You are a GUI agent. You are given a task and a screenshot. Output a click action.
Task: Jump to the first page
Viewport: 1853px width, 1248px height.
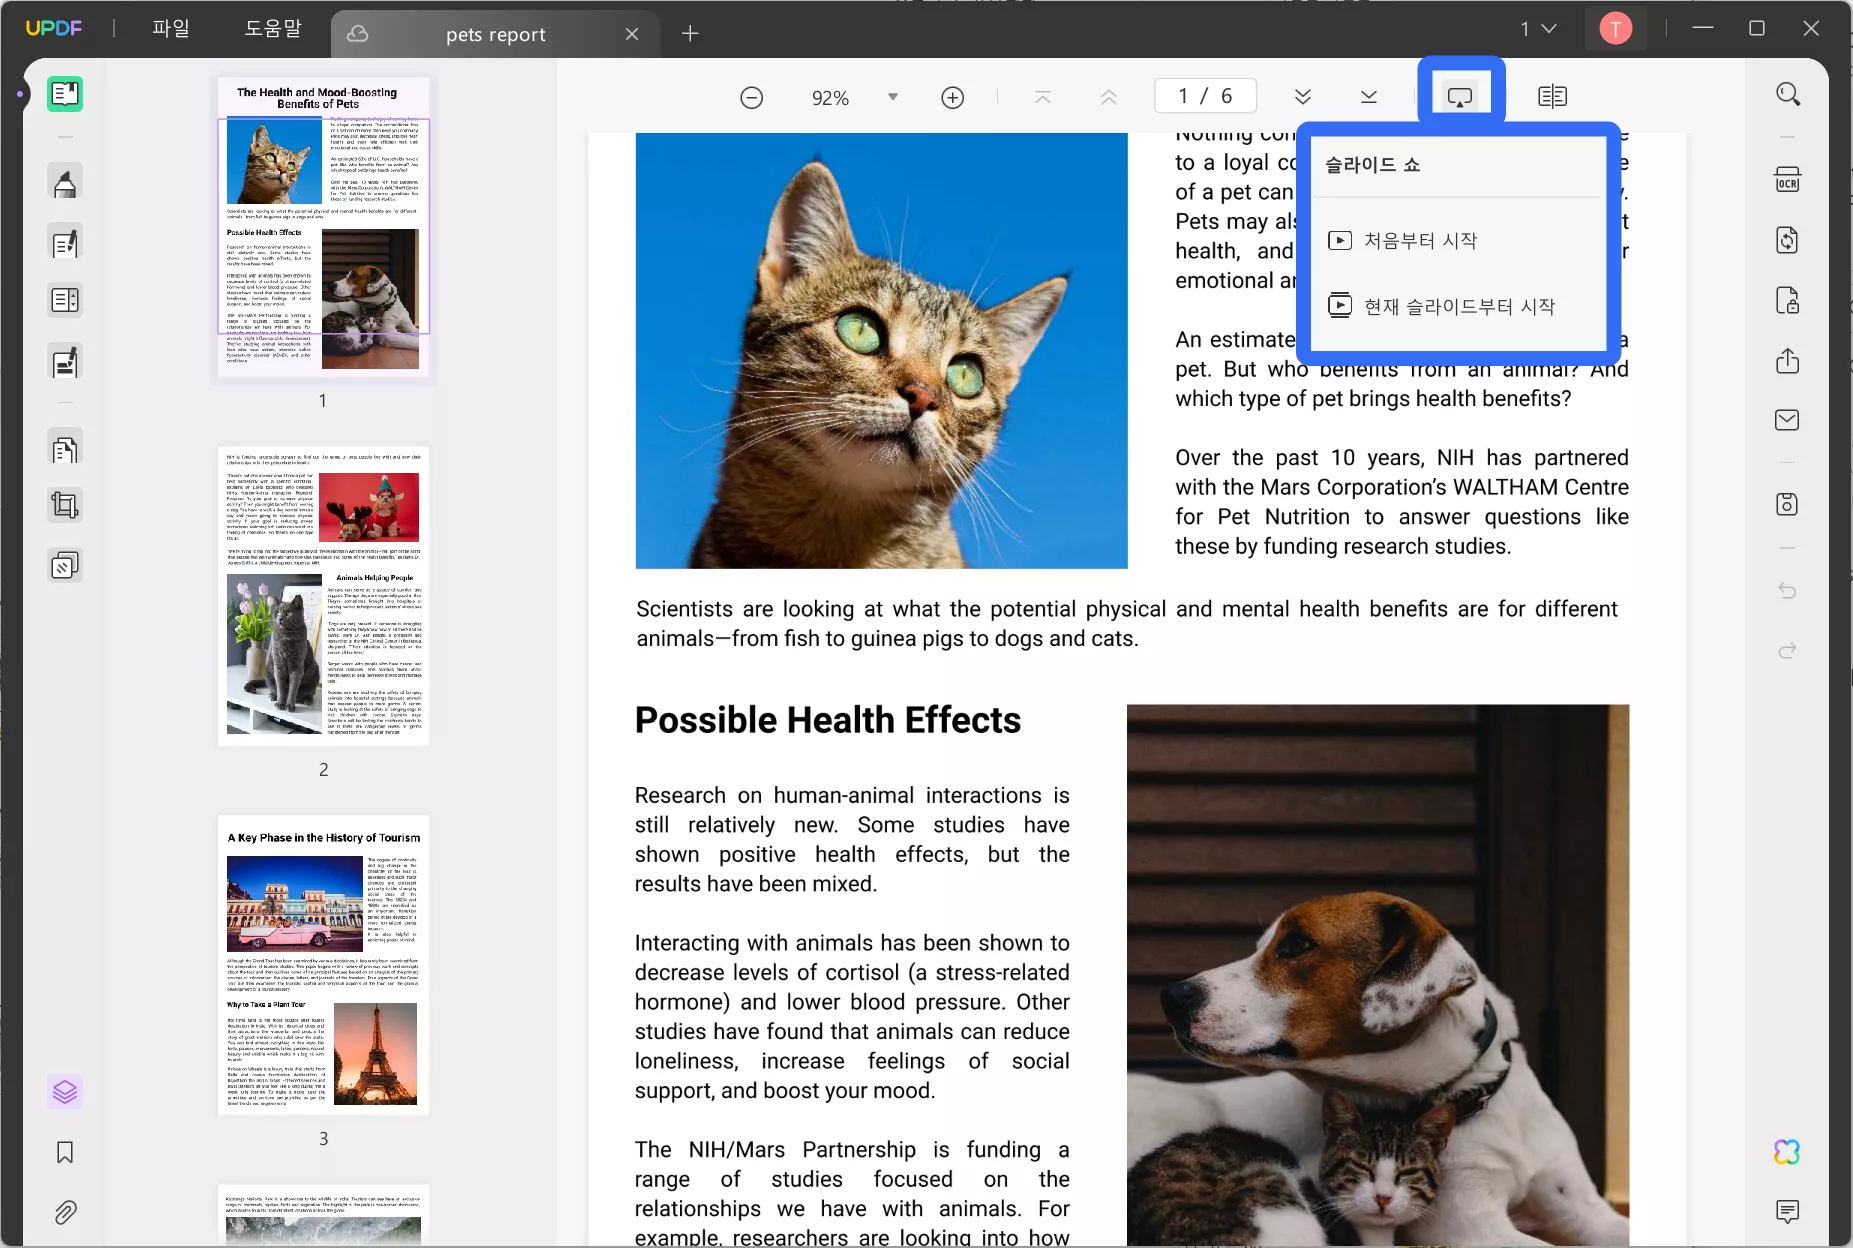point(1043,97)
